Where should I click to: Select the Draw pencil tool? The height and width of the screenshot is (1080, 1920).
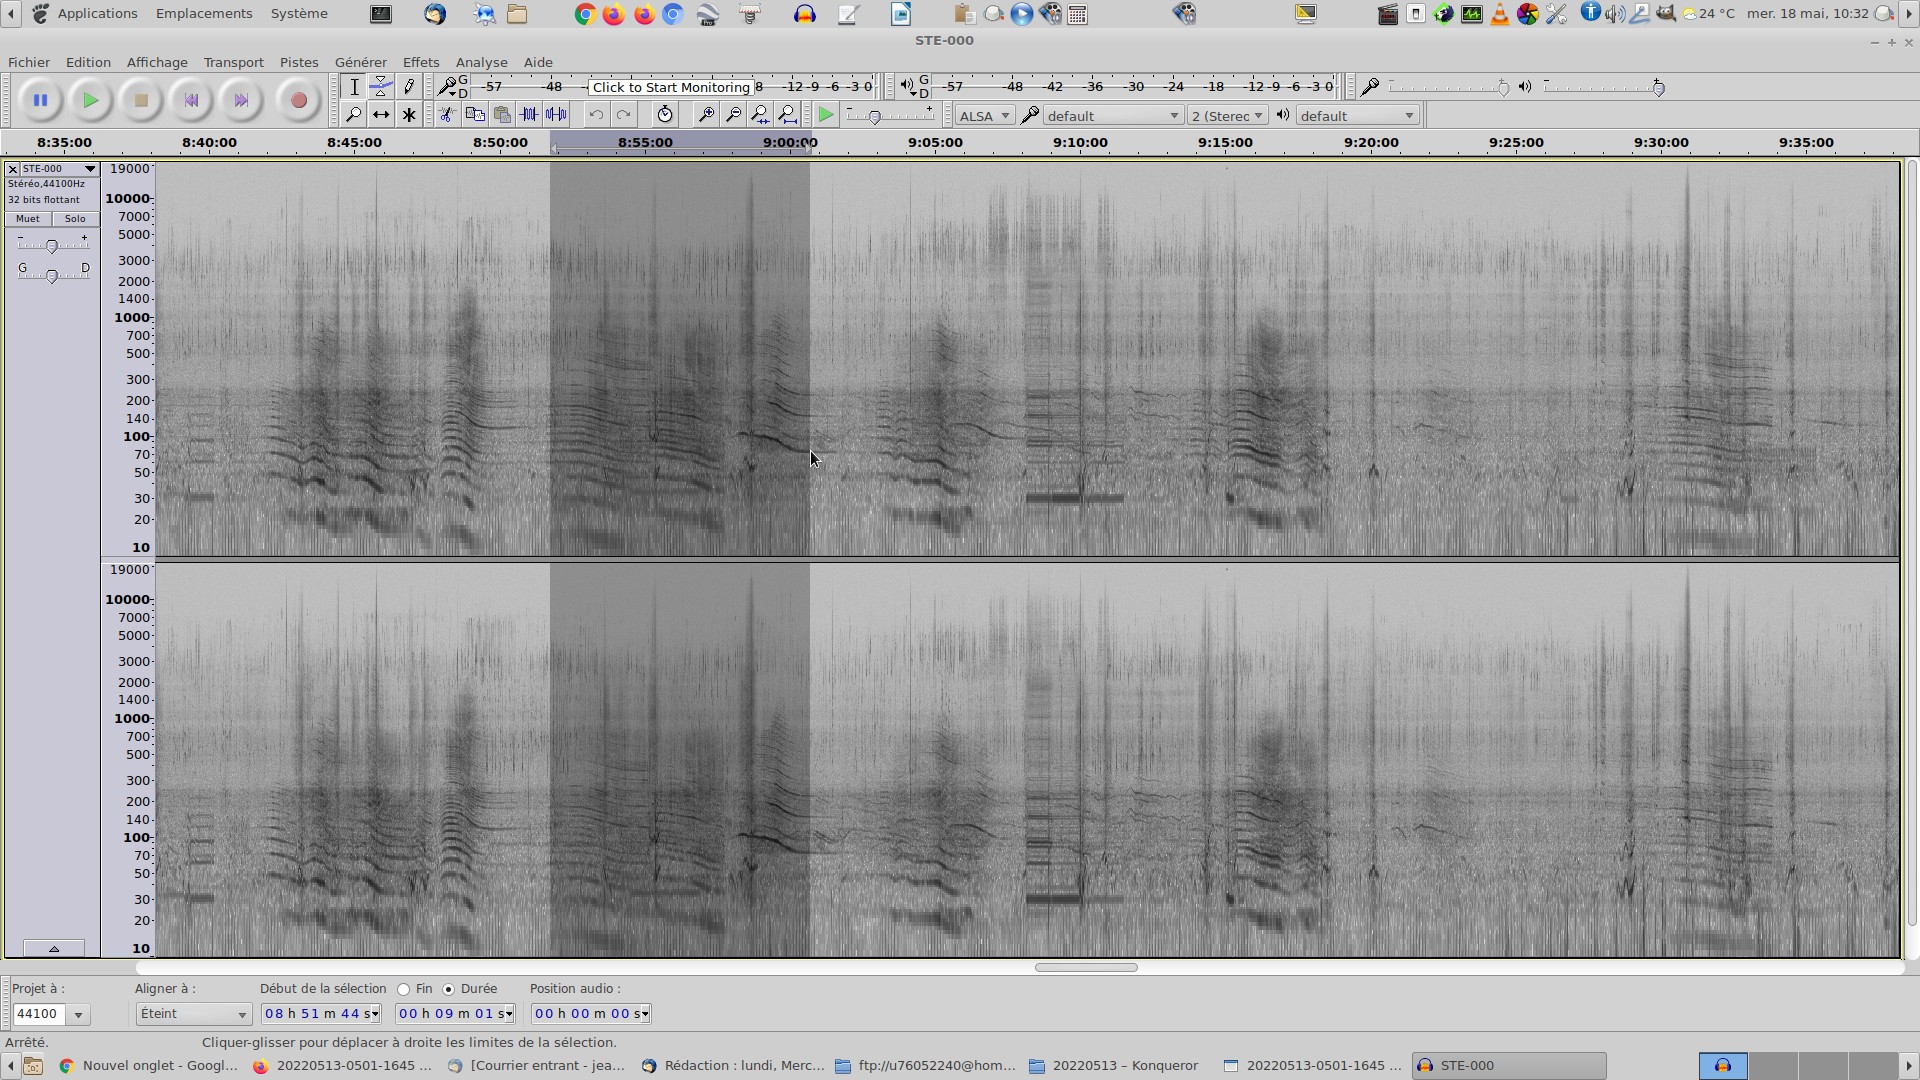click(x=408, y=87)
